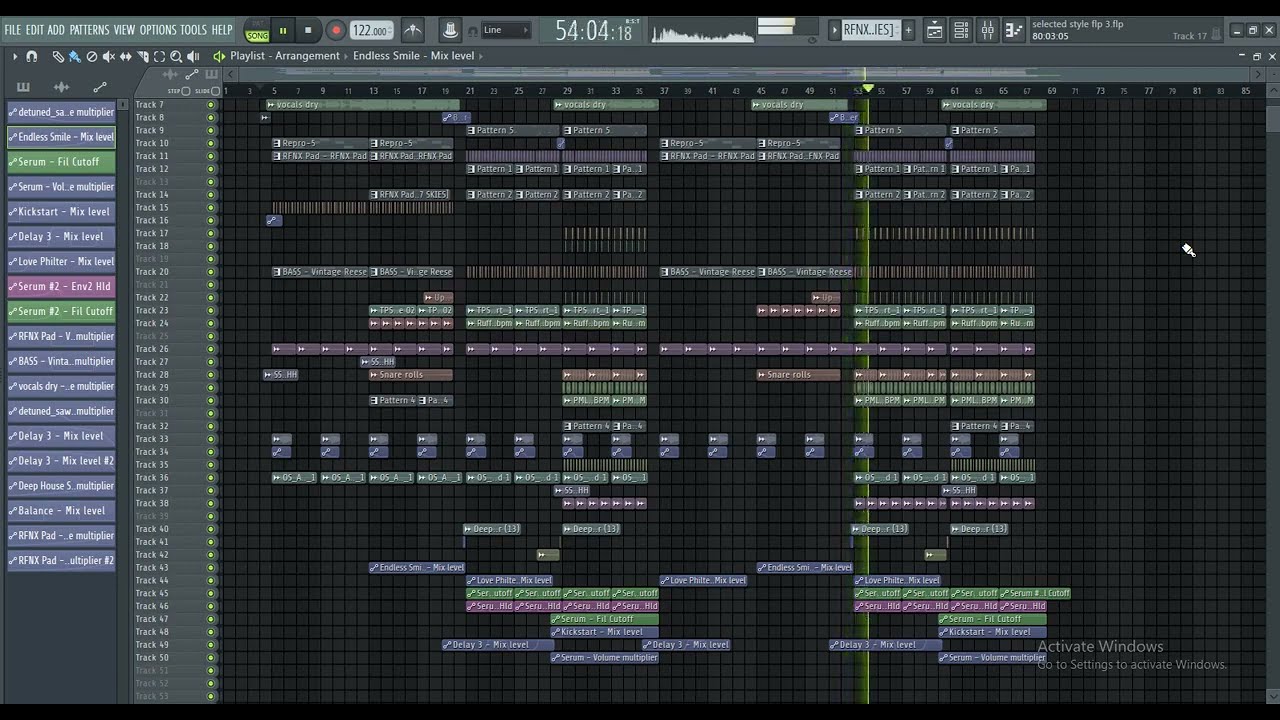Mute Track 20 with its green dot
1280x720 pixels.
point(210,272)
